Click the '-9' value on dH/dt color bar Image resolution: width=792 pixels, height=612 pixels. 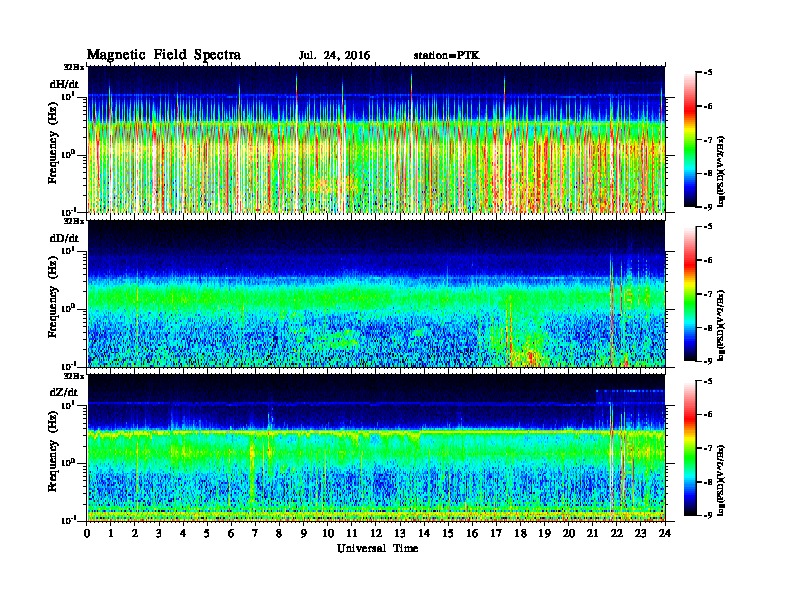click(706, 206)
